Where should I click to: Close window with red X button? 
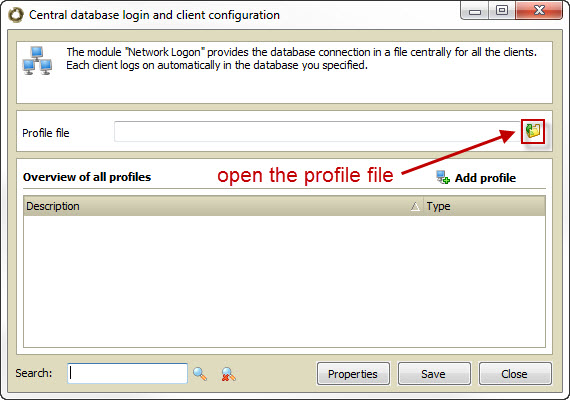tap(539, 11)
